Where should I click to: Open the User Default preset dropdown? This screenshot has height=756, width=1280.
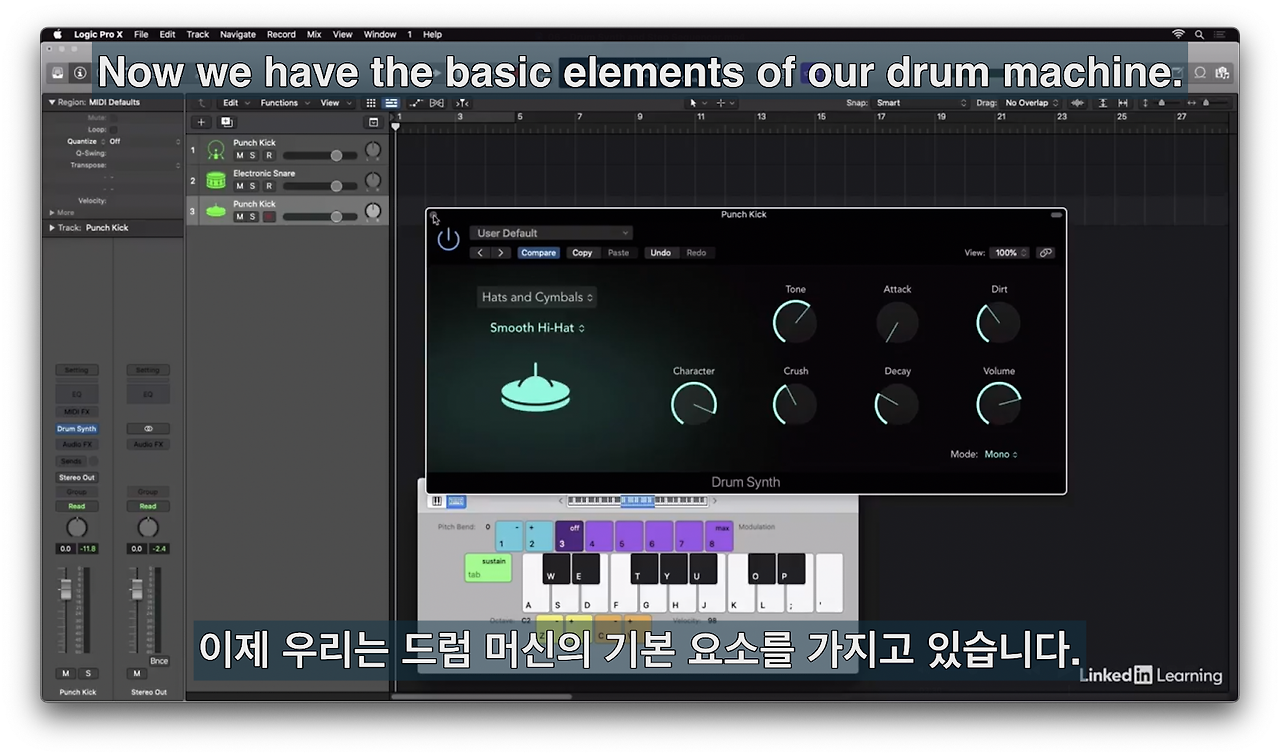551,233
